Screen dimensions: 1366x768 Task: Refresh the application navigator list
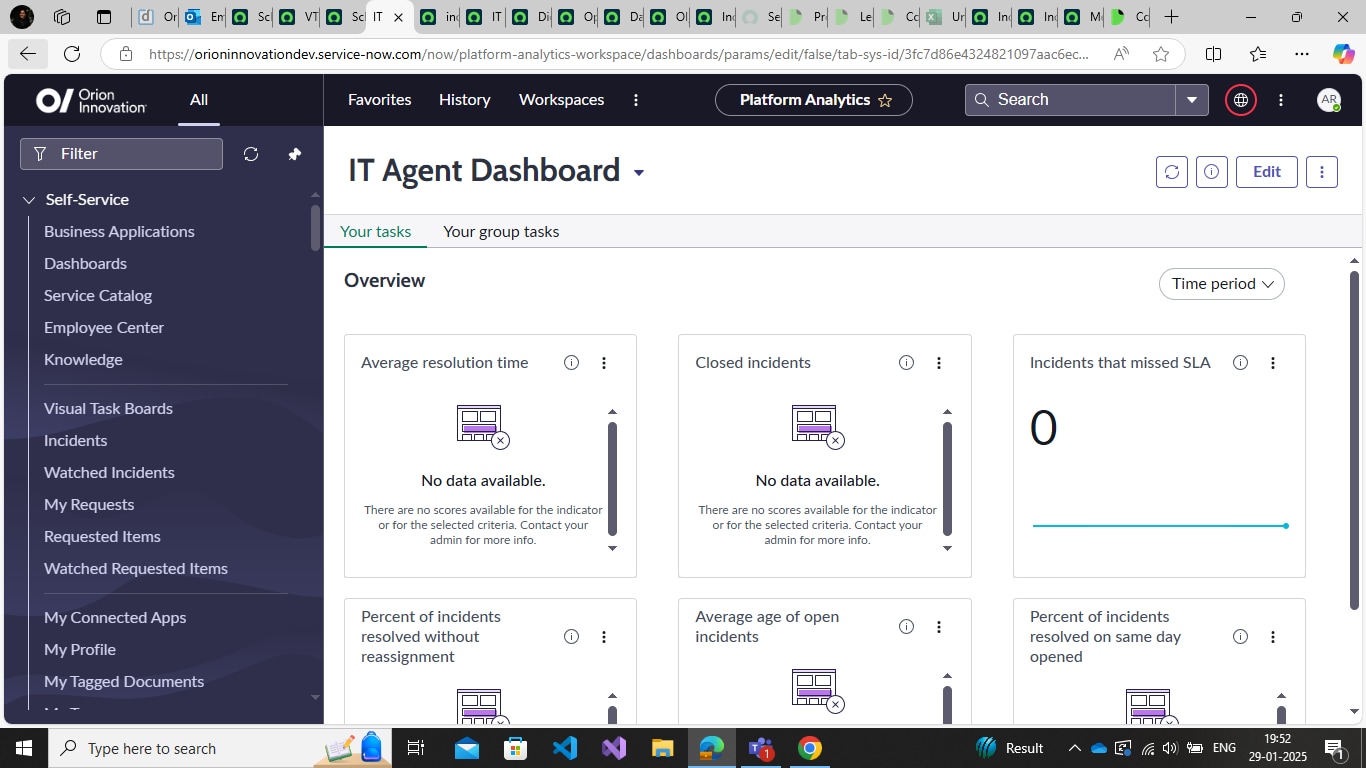tap(251, 153)
